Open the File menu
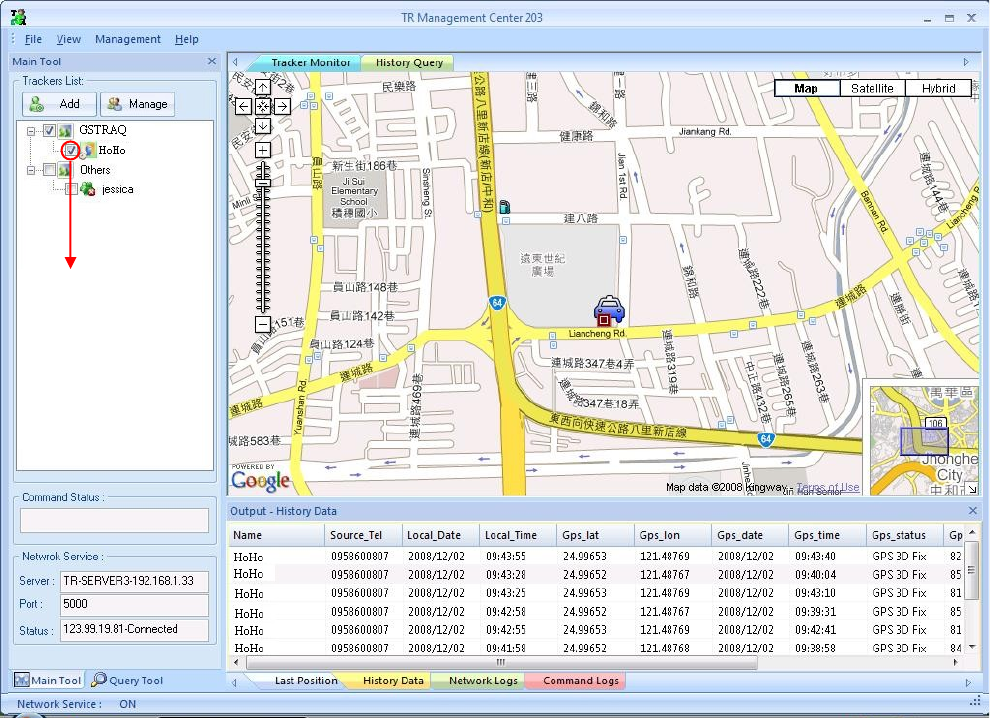The image size is (990, 718). tap(33, 39)
